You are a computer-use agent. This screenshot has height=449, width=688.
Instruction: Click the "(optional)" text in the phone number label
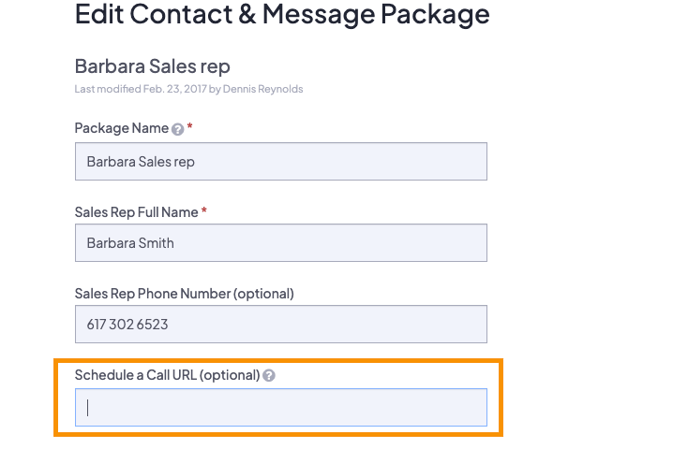tap(264, 294)
